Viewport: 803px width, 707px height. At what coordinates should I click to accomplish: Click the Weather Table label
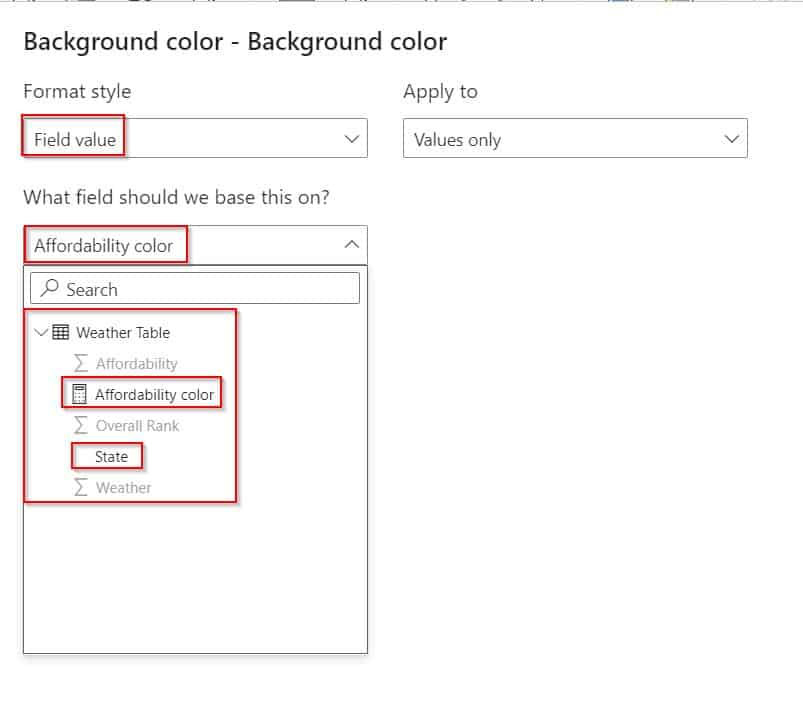pos(123,332)
